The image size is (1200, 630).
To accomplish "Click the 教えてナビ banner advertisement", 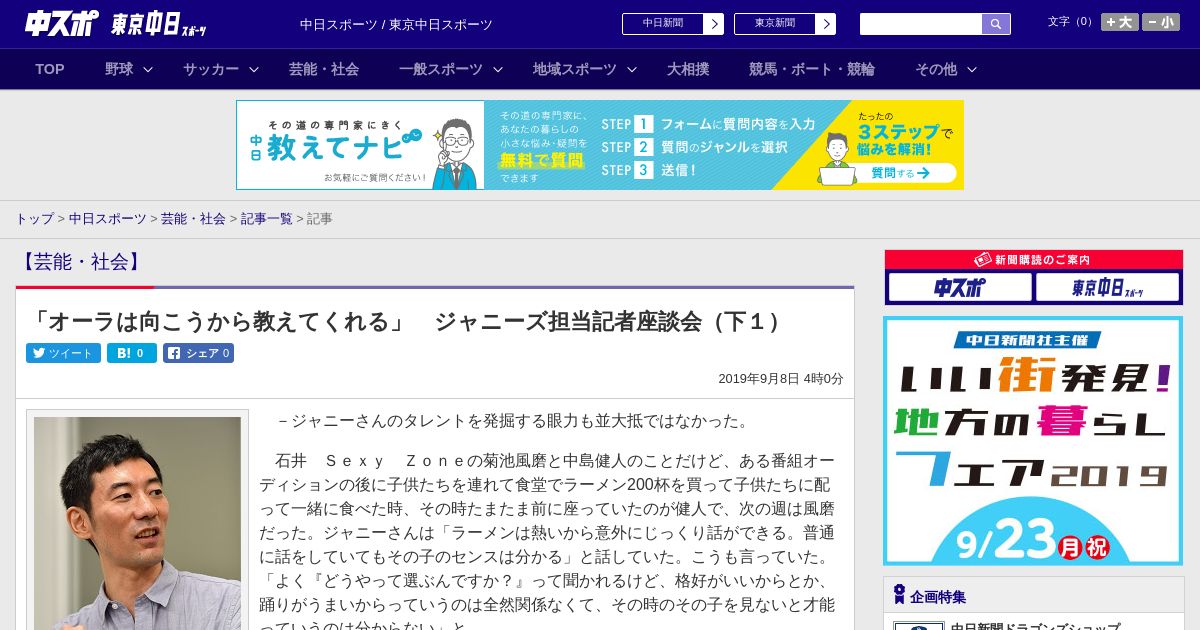I will 600,145.
